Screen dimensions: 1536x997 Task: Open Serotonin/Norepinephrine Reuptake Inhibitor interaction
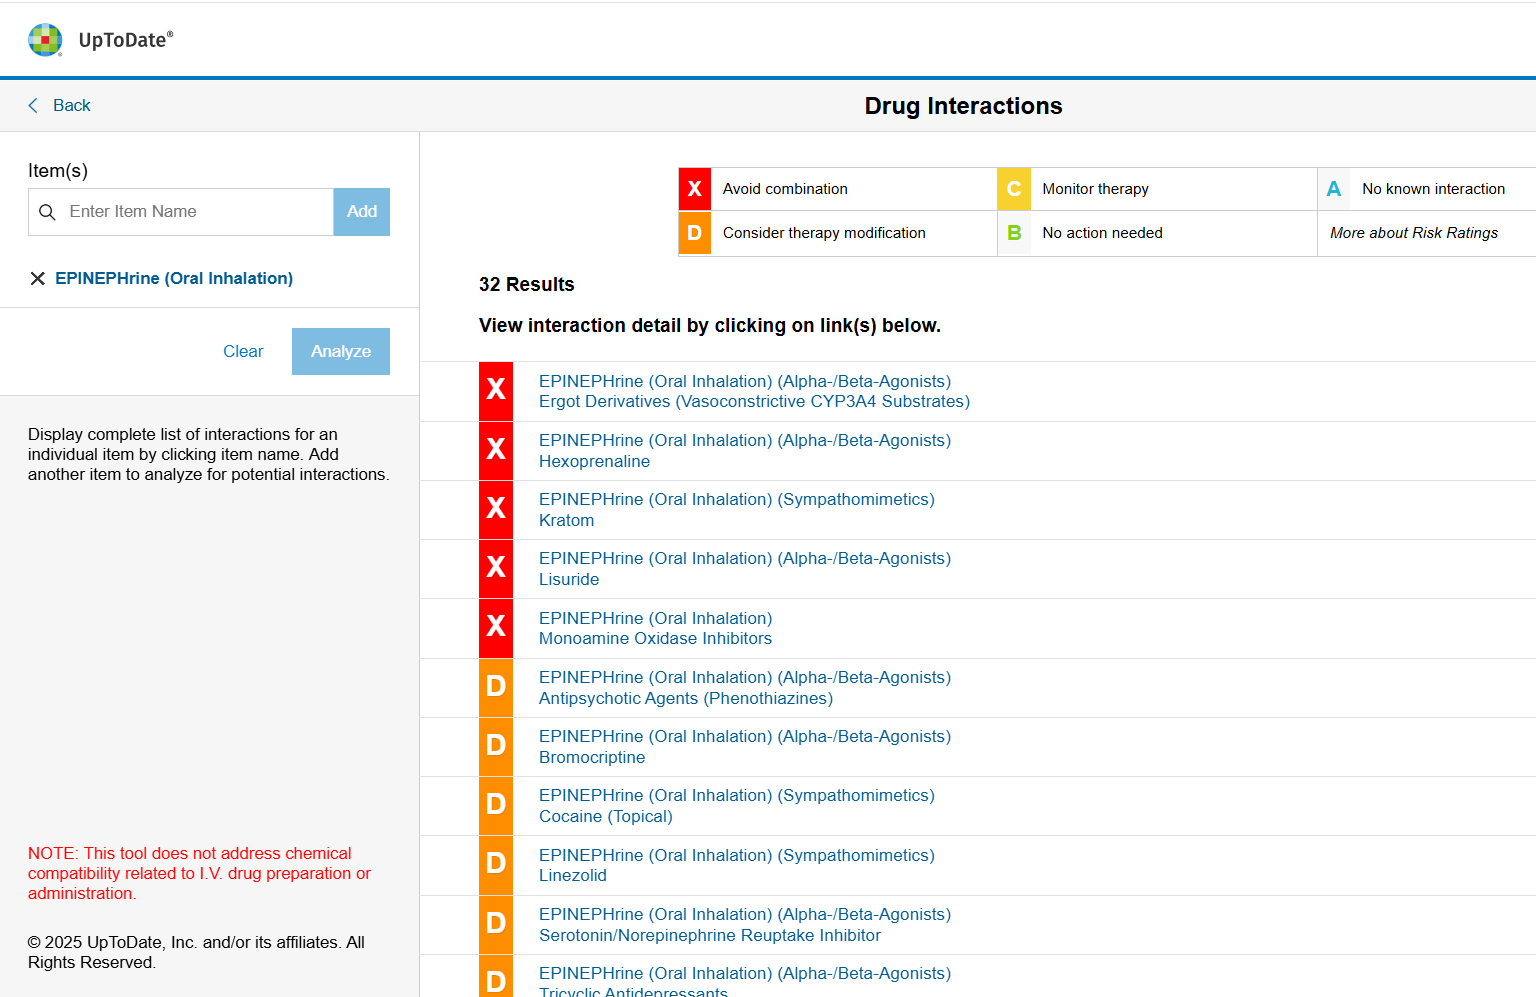point(709,935)
